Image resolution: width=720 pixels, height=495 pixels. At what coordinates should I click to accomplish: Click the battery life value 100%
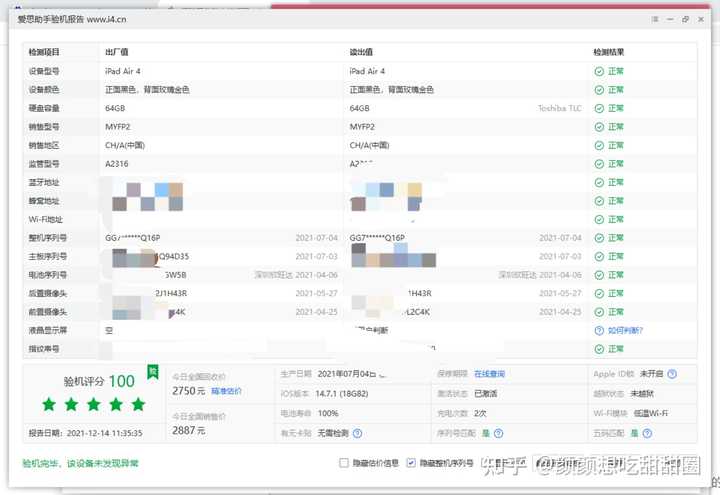click(x=328, y=413)
